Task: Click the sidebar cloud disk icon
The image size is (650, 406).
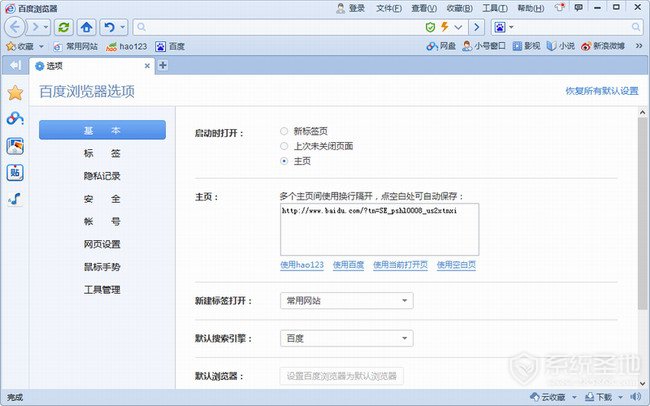Action: click(15, 119)
